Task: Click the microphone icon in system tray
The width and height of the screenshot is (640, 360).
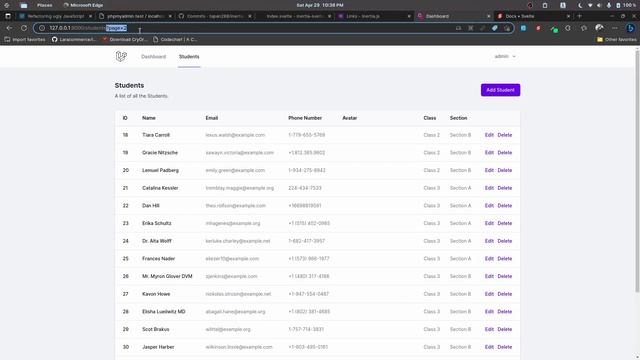Action: (609, 5)
